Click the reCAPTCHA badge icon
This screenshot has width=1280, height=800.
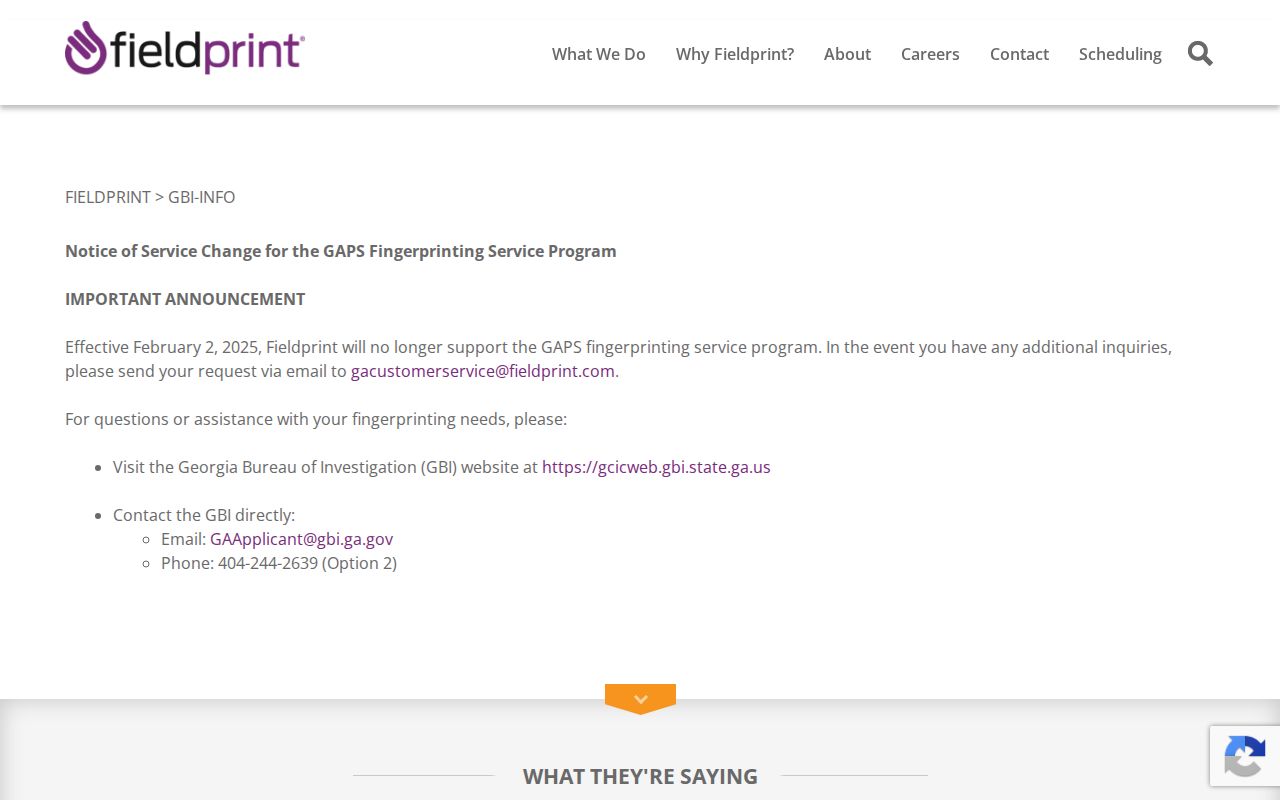click(1245, 756)
